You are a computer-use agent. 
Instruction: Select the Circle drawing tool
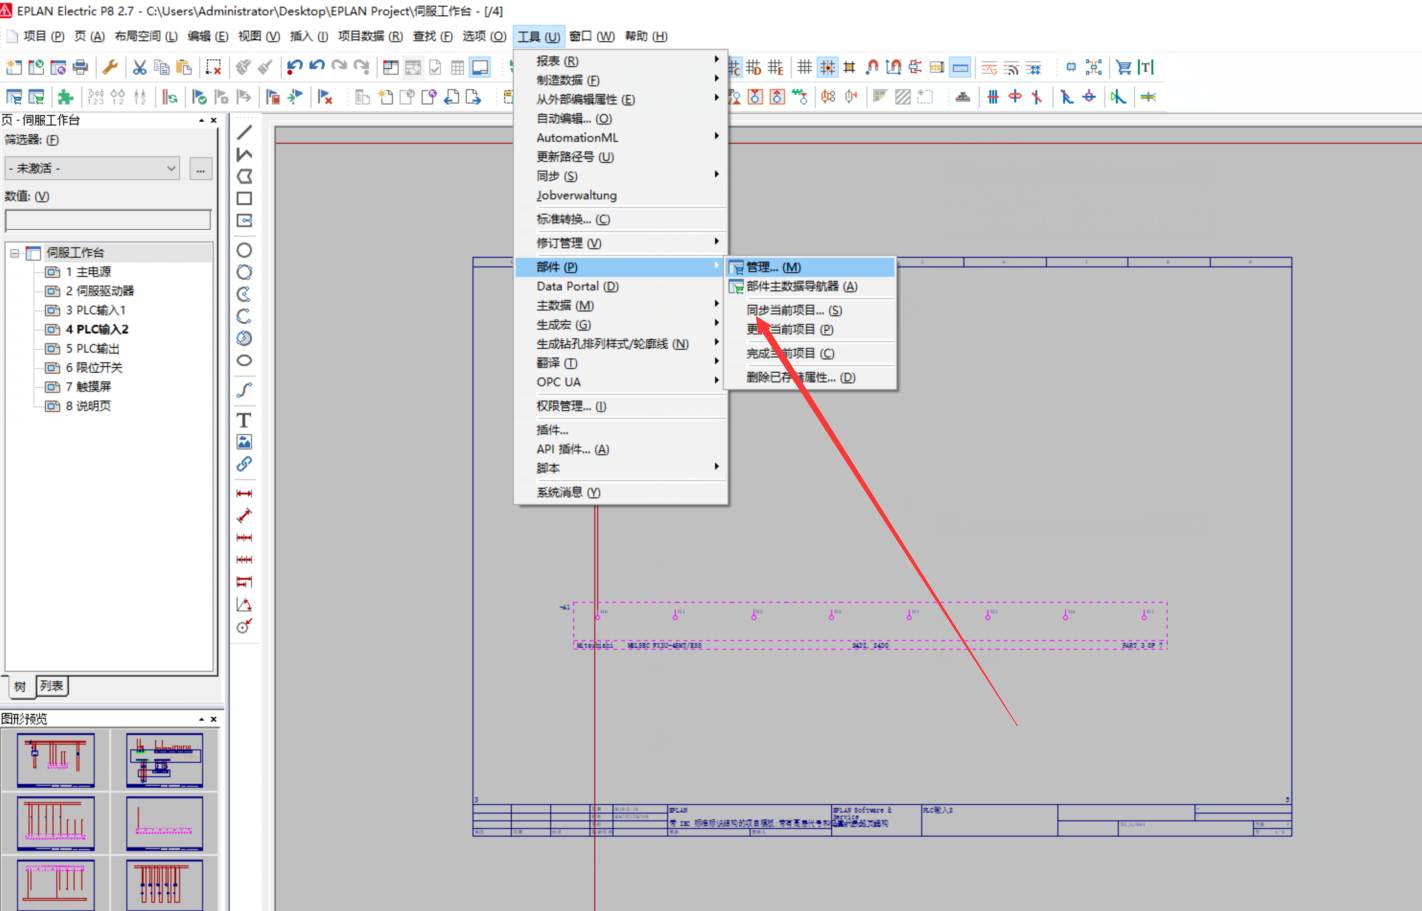tap(244, 250)
